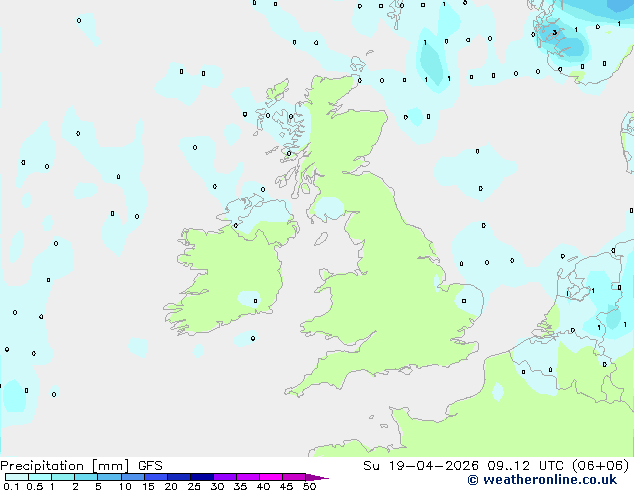Click the '50' legend scale label
The image size is (634, 490).
(x=309, y=486)
